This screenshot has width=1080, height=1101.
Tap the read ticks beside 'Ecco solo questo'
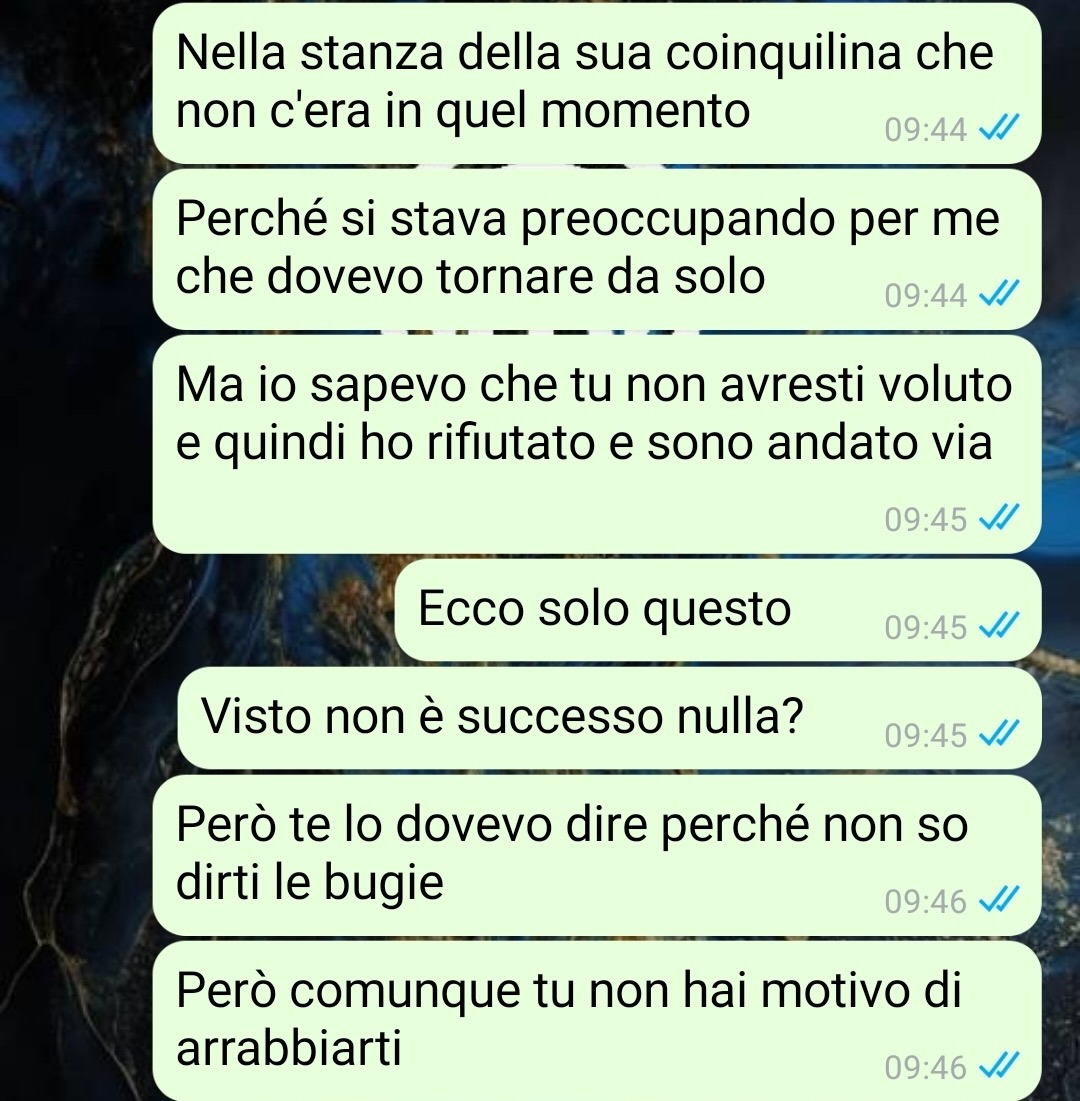coord(998,626)
